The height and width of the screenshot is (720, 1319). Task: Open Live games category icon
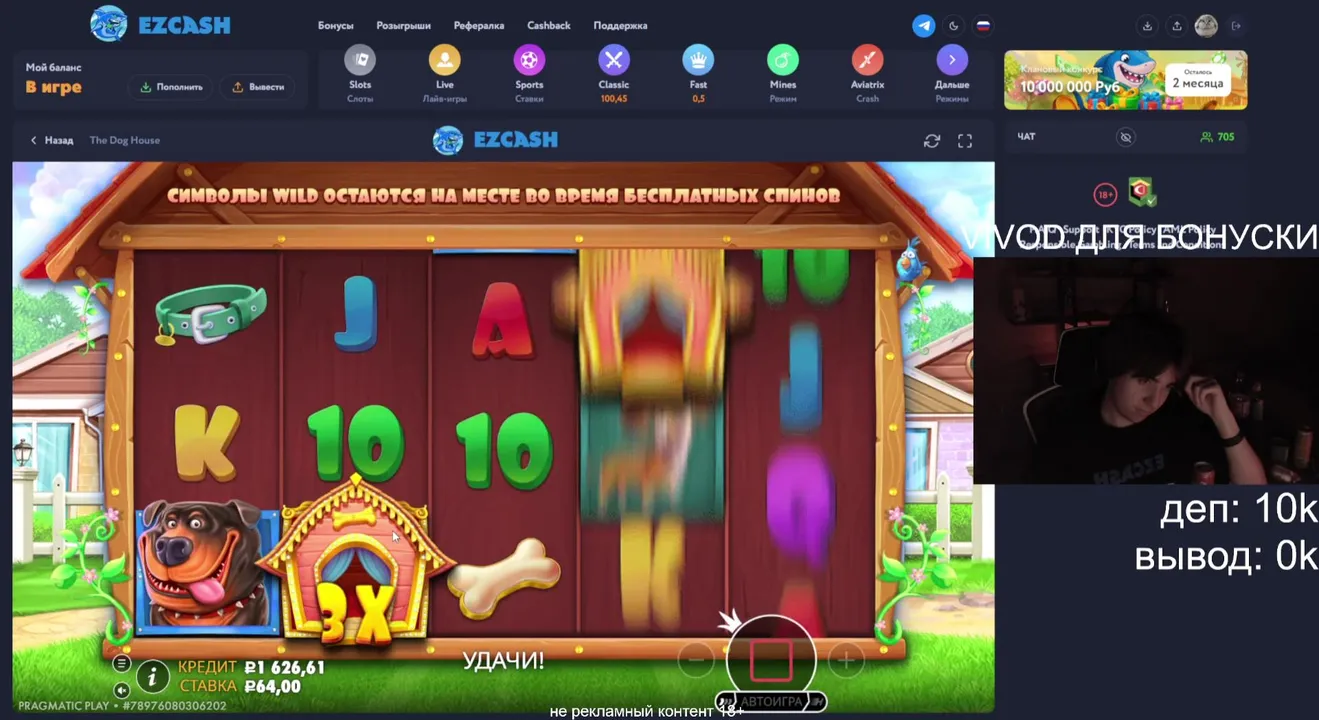click(x=444, y=61)
